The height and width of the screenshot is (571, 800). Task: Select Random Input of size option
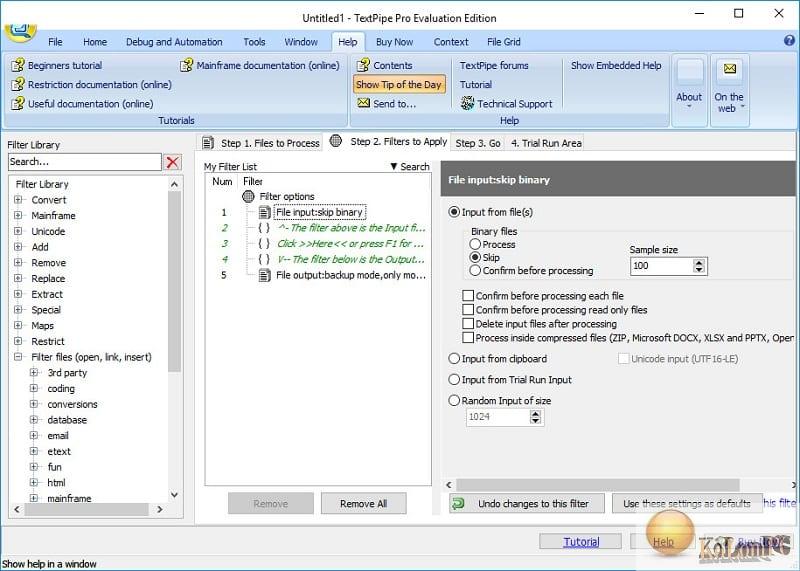[454, 401]
